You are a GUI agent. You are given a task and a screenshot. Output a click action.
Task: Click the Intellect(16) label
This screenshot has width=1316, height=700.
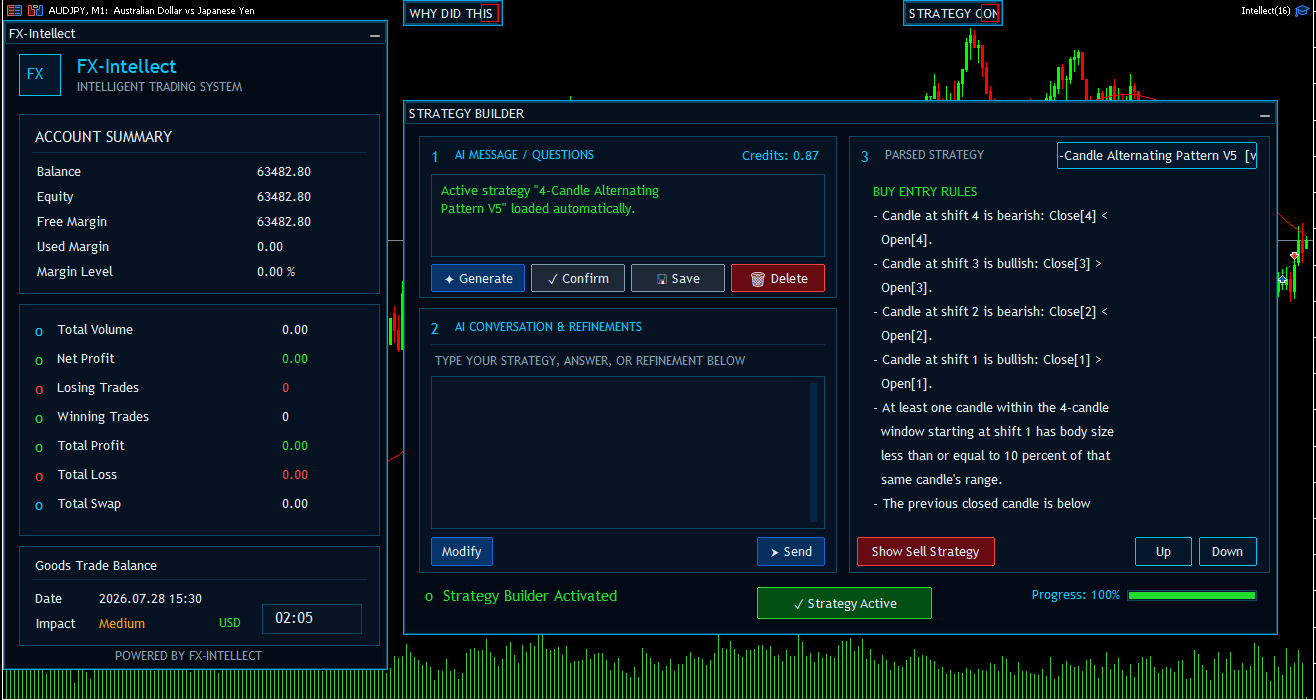click(1266, 10)
